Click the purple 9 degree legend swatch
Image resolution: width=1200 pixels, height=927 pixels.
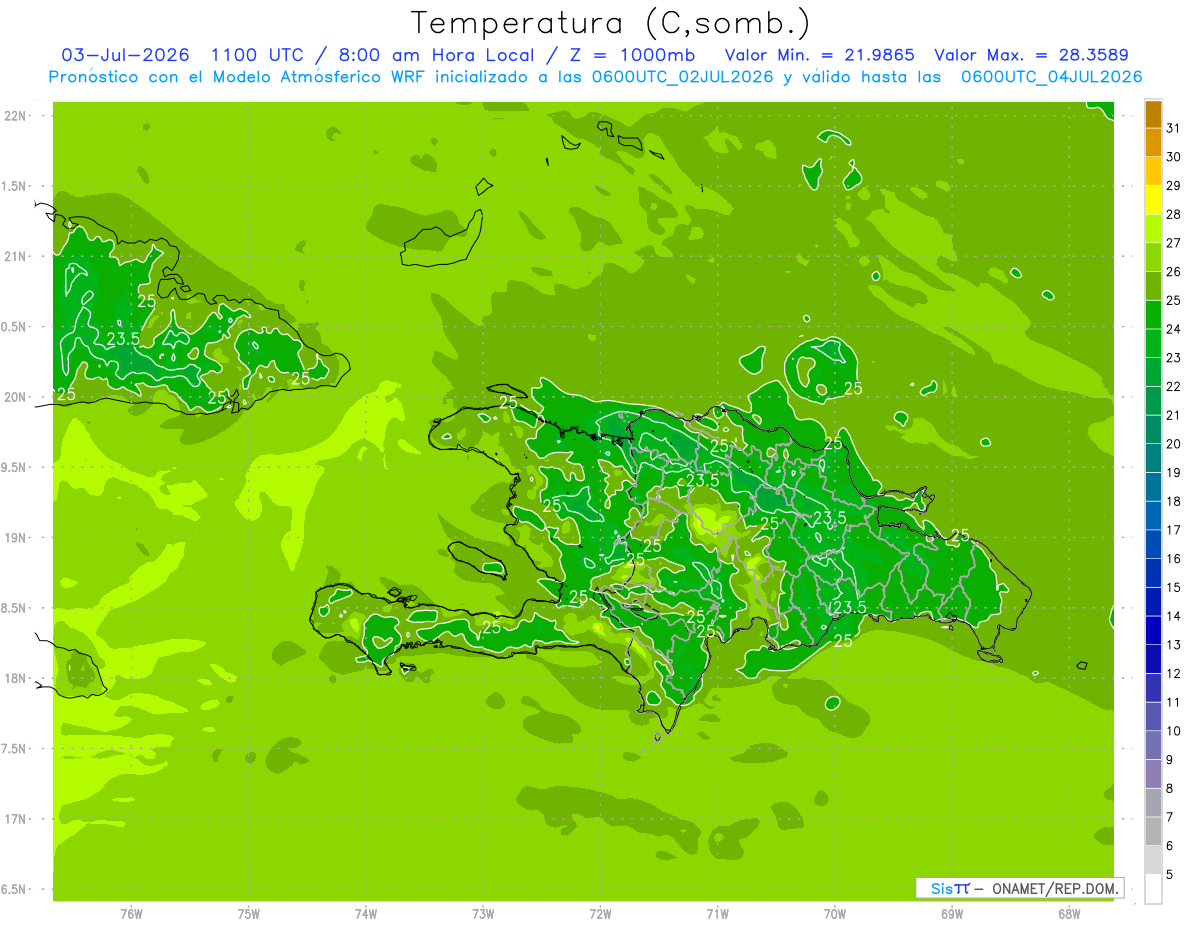tap(1153, 746)
